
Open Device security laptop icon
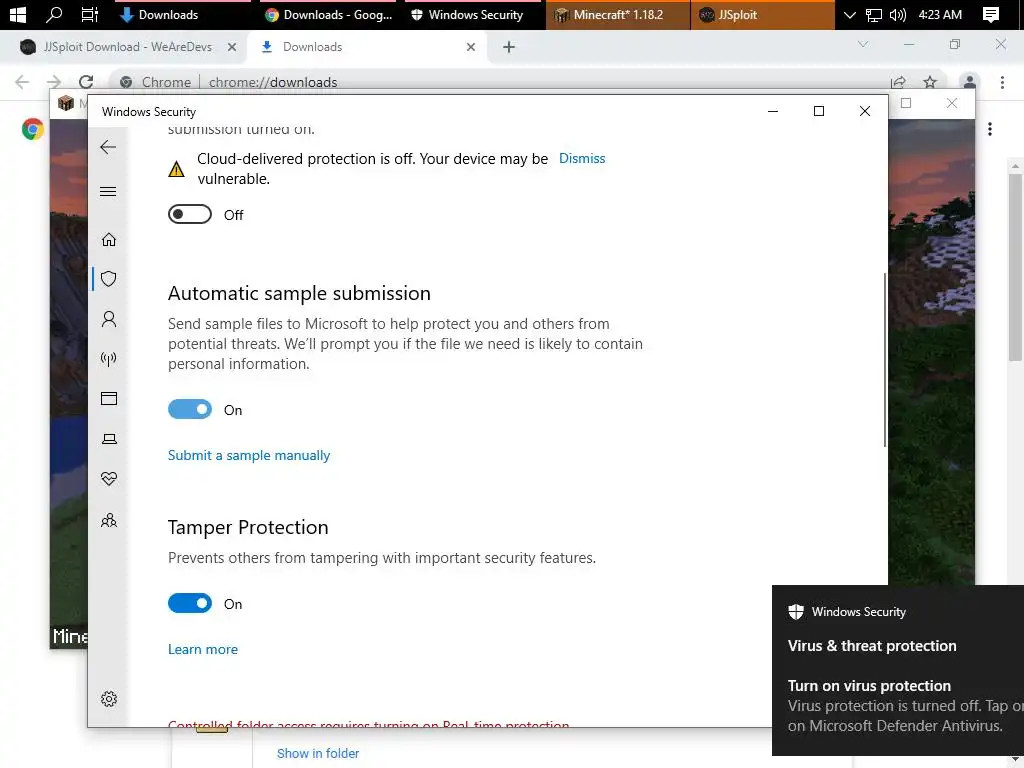[109, 439]
